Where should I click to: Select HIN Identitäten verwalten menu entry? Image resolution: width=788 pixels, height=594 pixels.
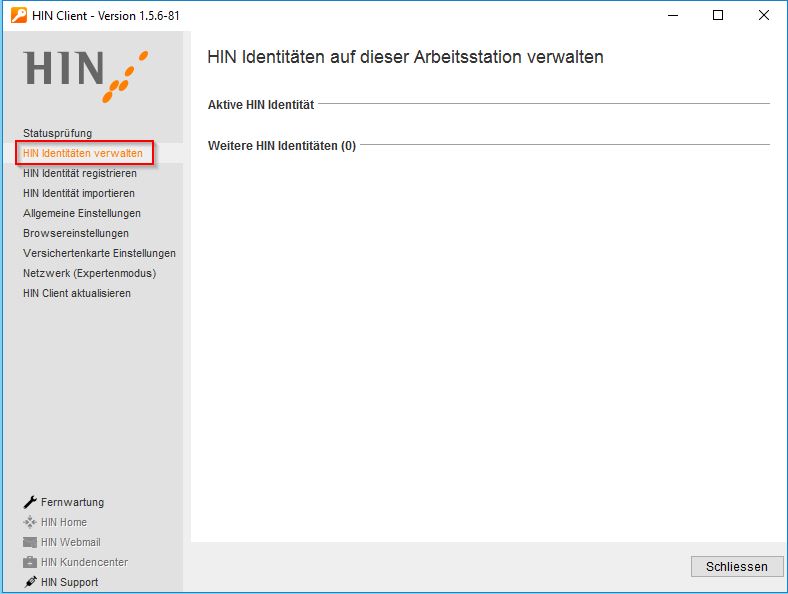(83, 153)
